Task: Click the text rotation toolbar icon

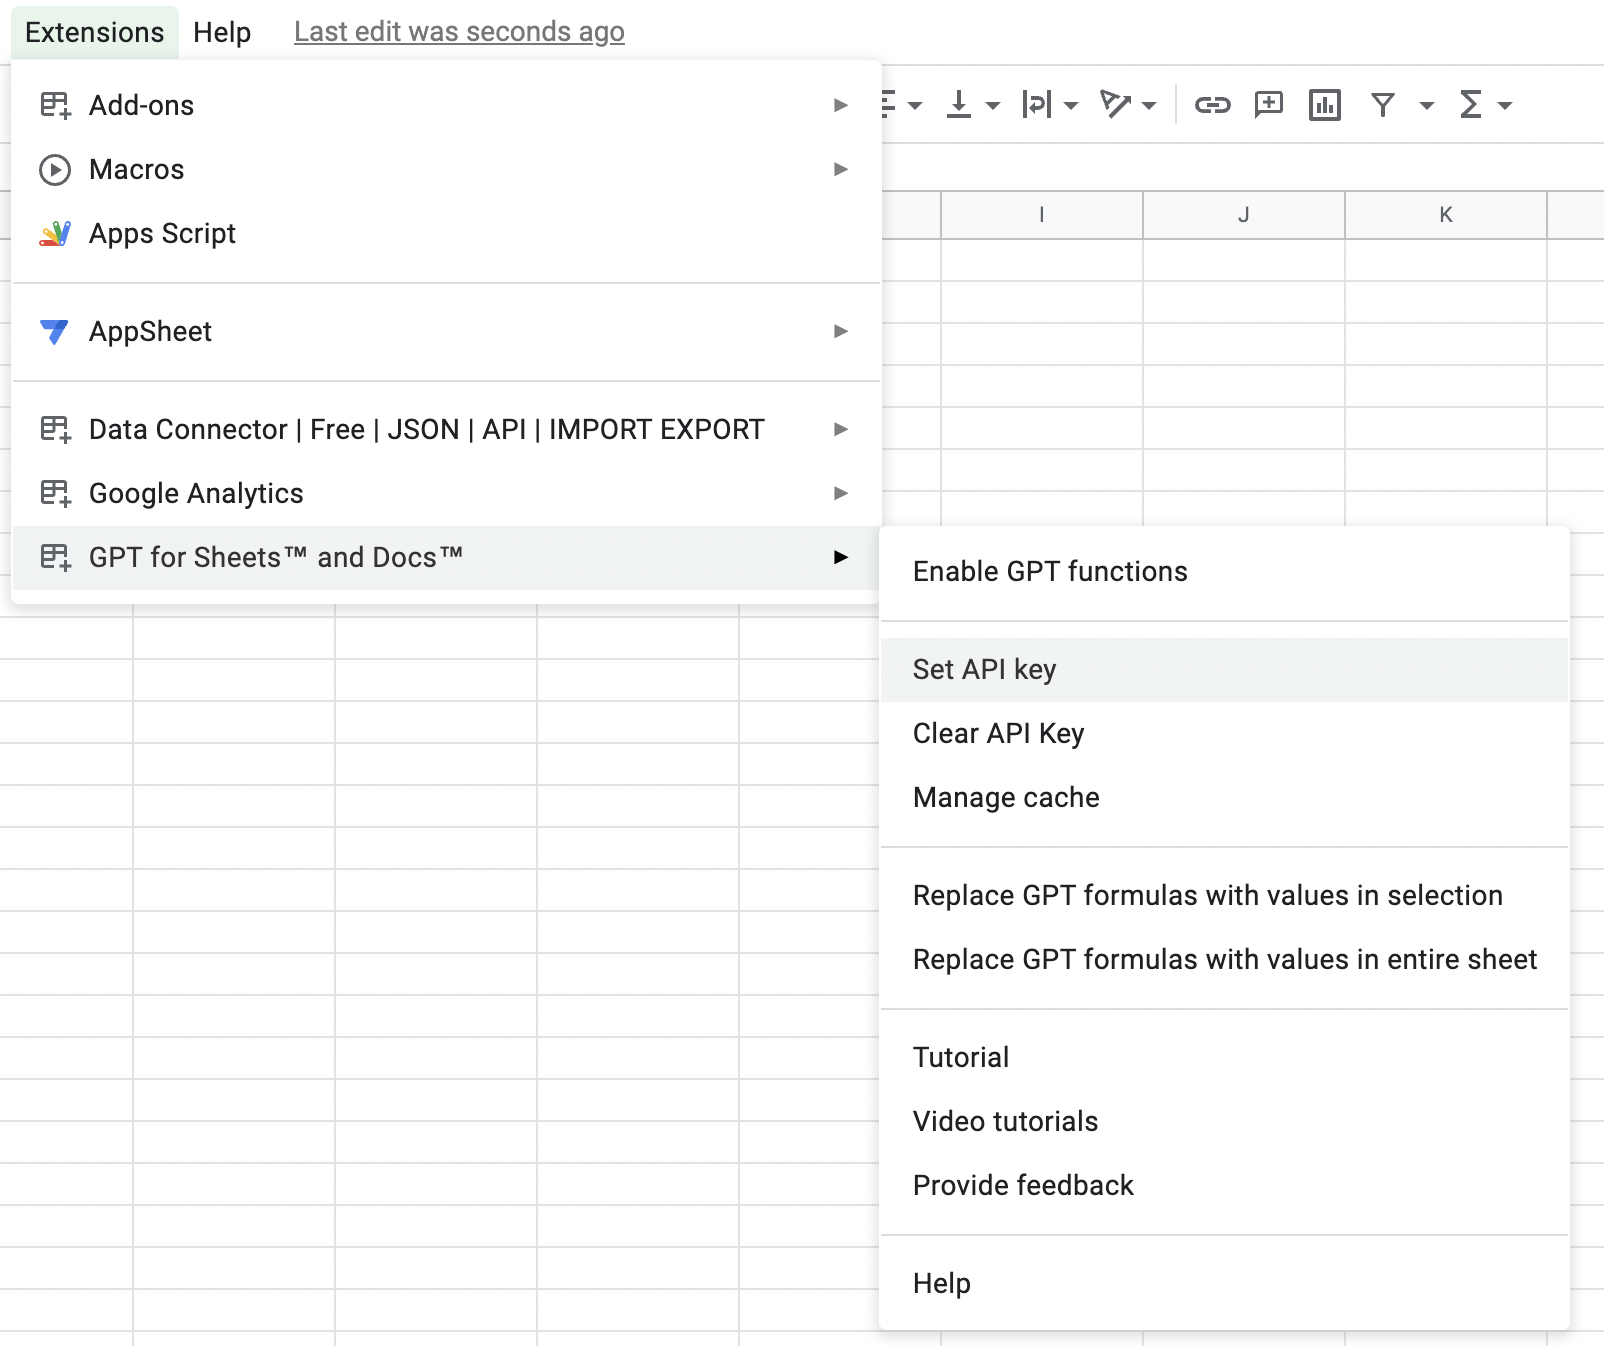Action: 1115,104
